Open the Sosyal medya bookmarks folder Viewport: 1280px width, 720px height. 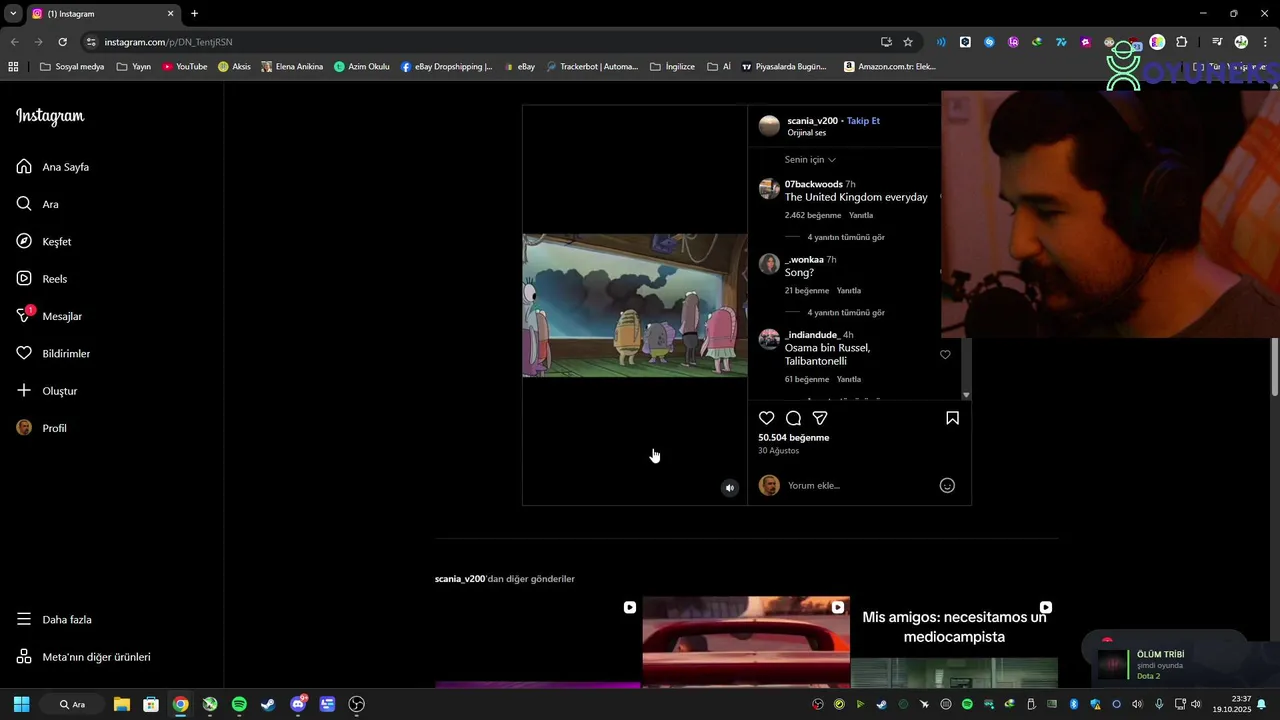tap(71, 67)
